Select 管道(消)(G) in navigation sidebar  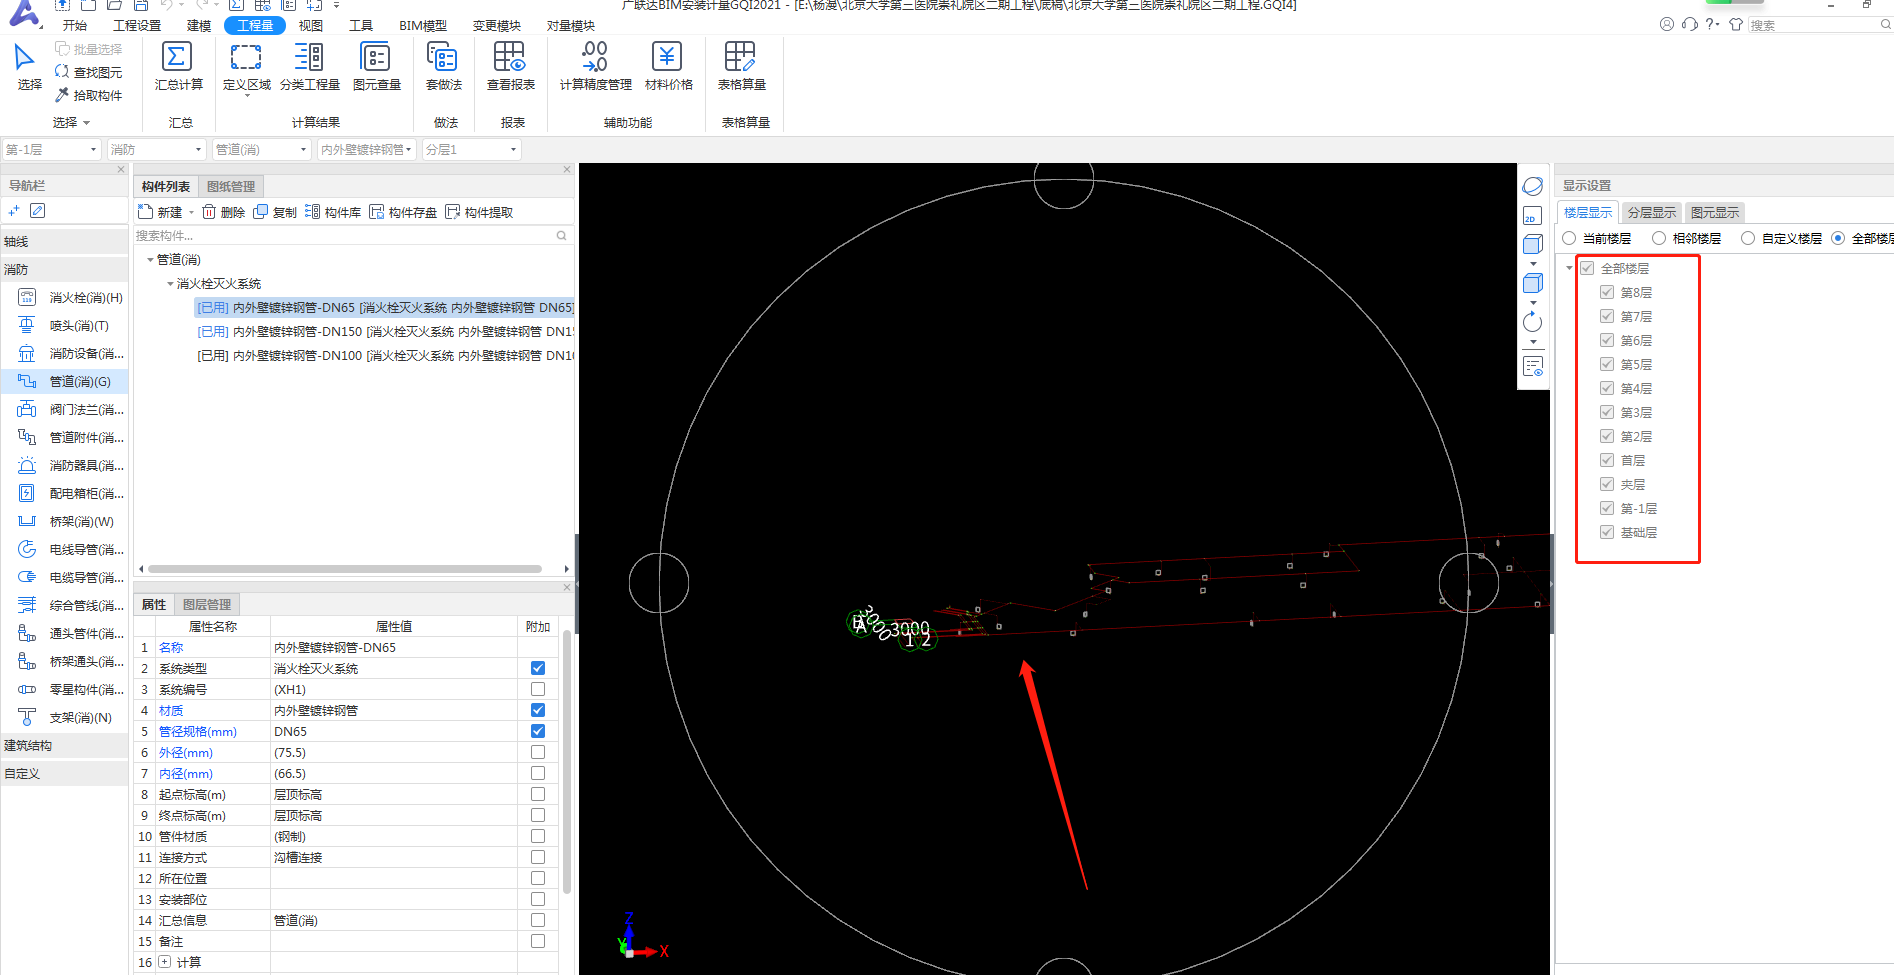pyautogui.click(x=79, y=382)
